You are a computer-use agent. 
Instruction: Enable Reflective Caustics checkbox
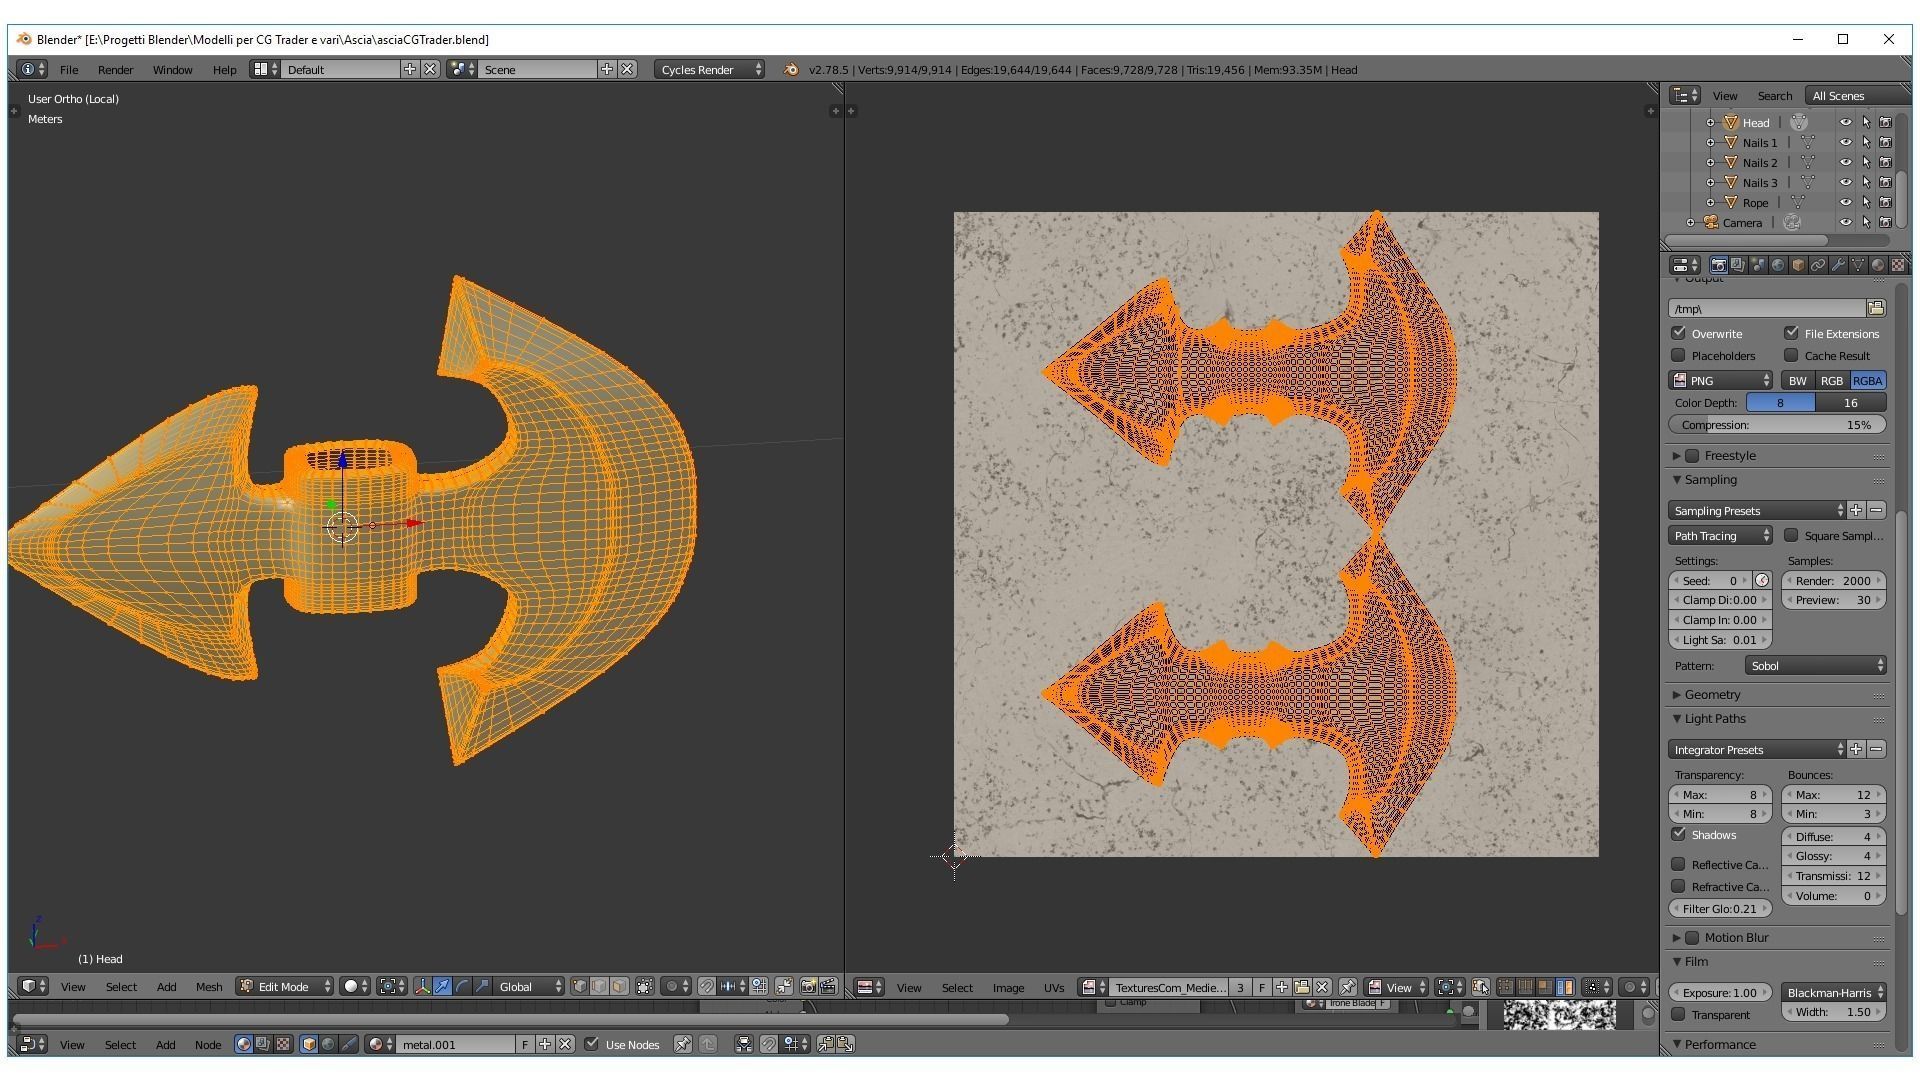1679,864
